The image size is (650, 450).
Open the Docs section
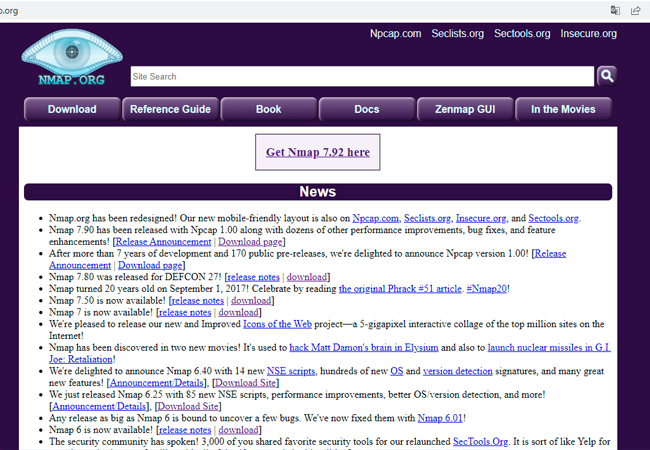(x=367, y=109)
